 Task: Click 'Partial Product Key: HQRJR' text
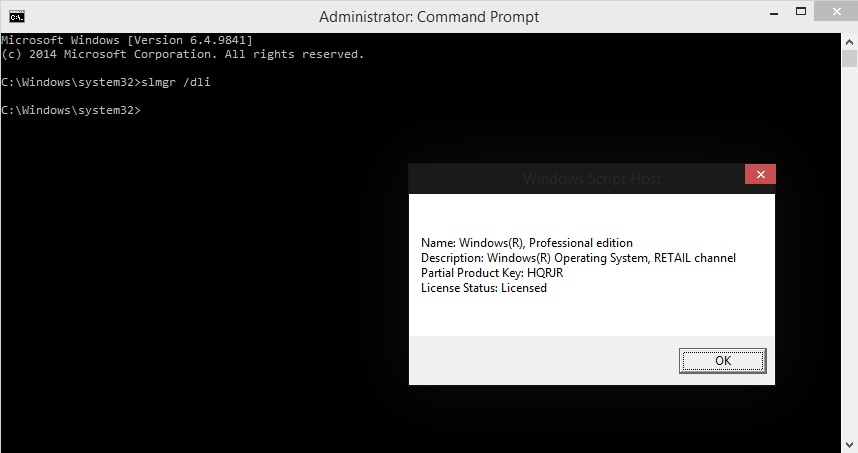[x=492, y=273]
